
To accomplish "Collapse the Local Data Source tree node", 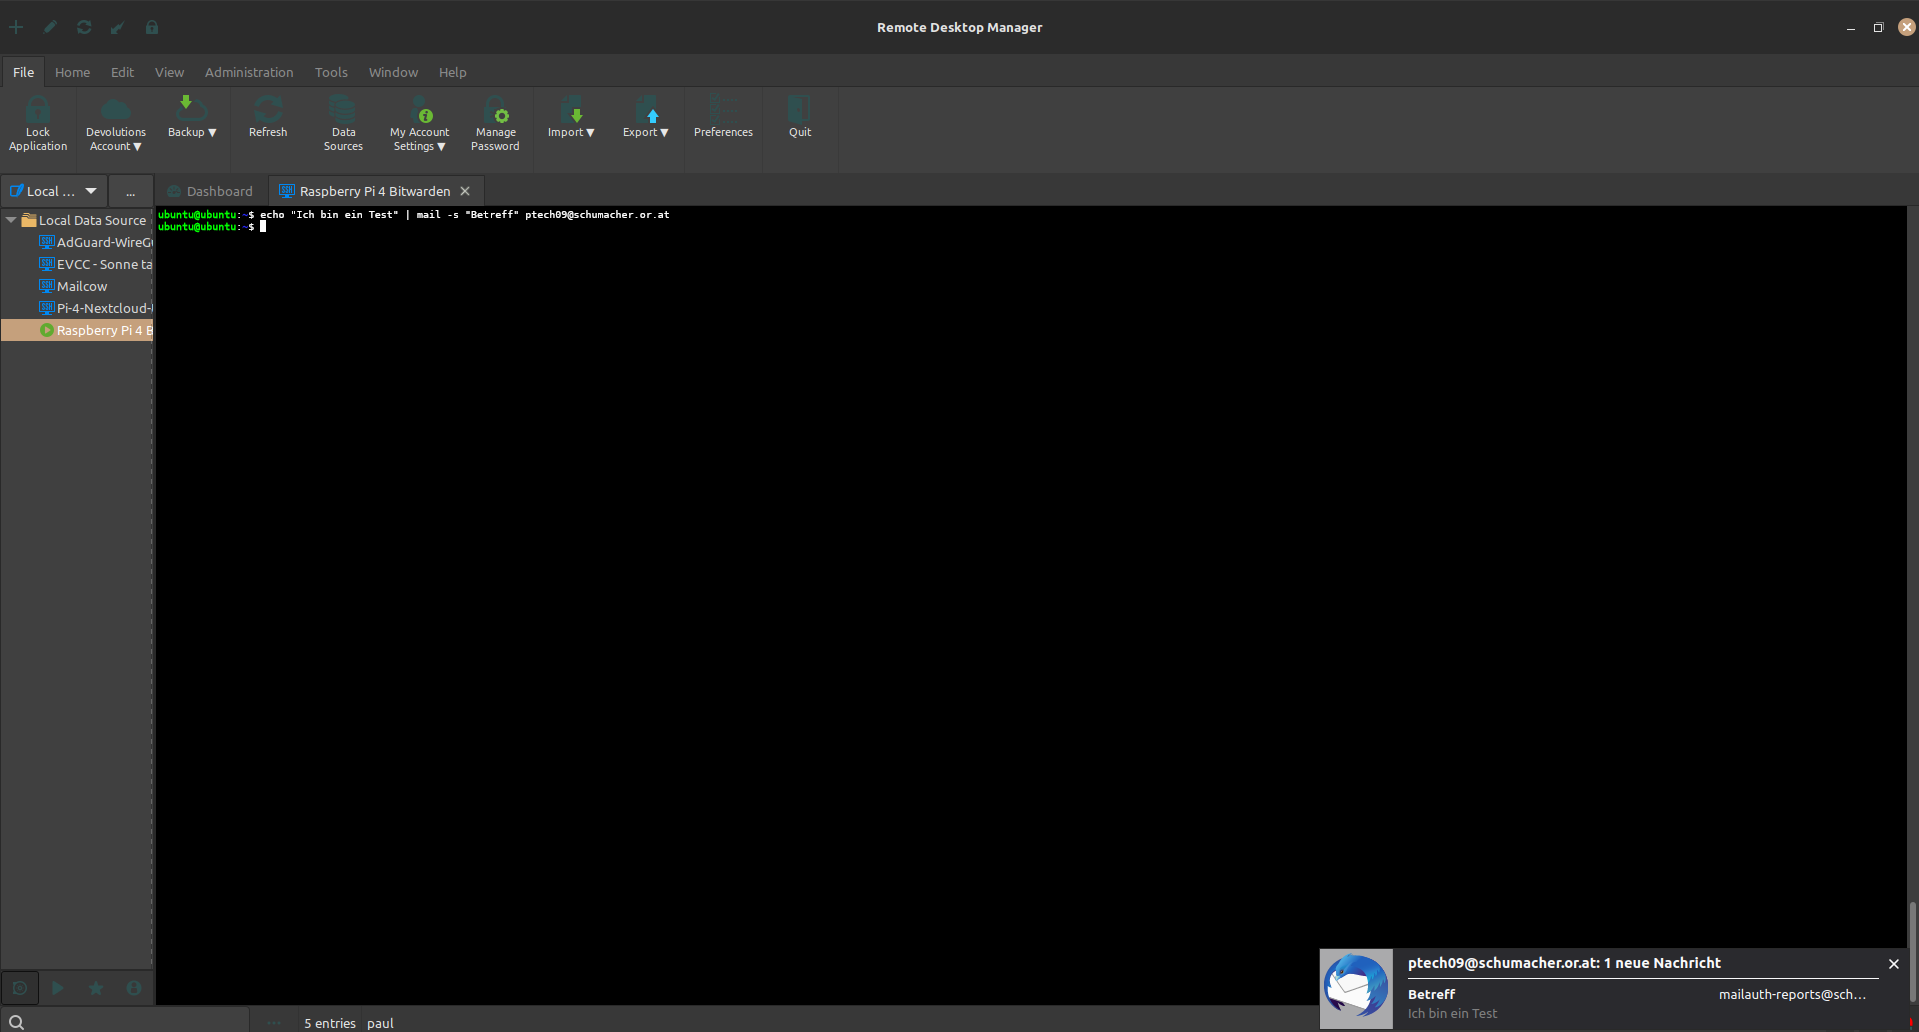I will (x=11, y=220).
